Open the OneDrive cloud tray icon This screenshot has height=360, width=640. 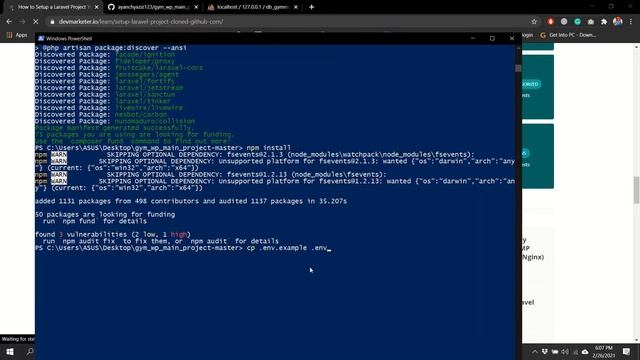(x=585, y=351)
